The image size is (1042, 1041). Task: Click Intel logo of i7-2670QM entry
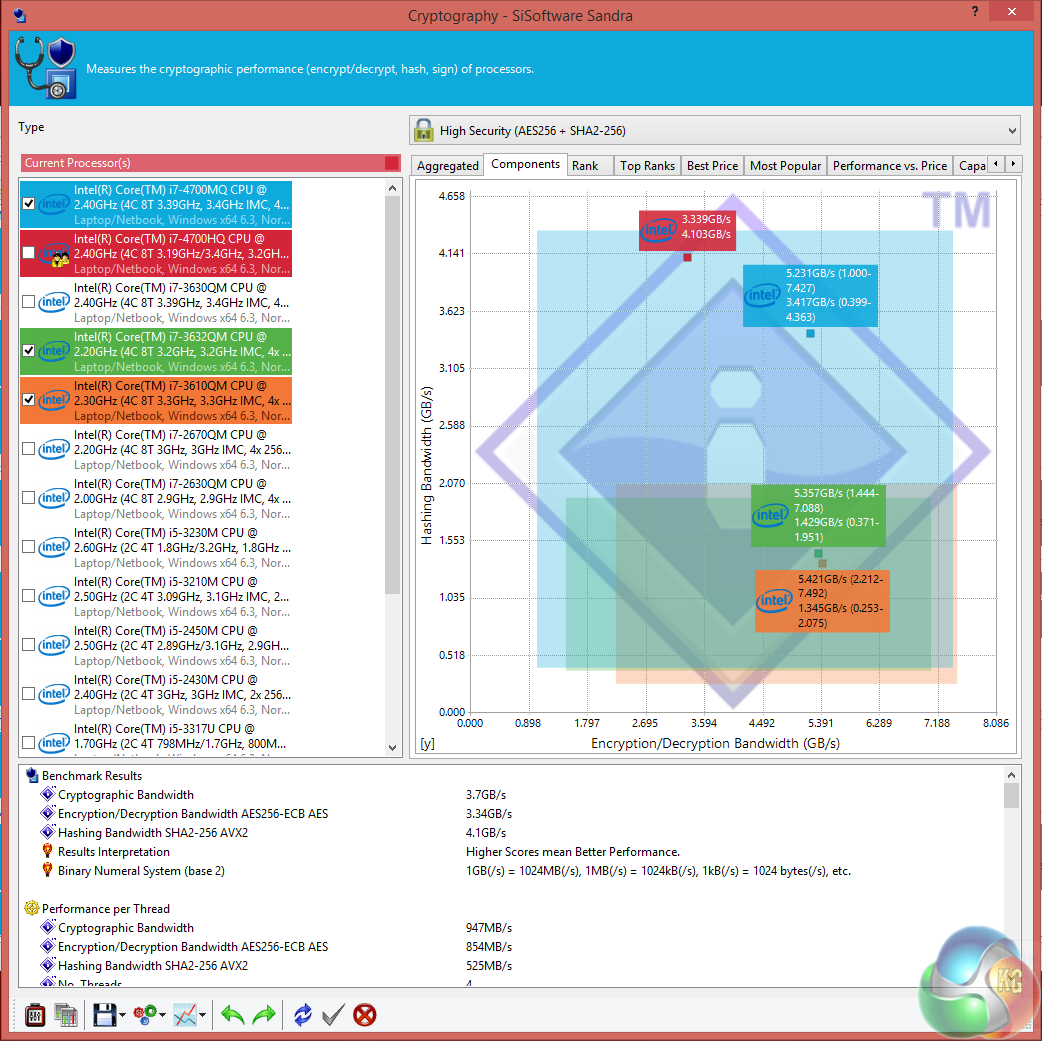(54, 449)
